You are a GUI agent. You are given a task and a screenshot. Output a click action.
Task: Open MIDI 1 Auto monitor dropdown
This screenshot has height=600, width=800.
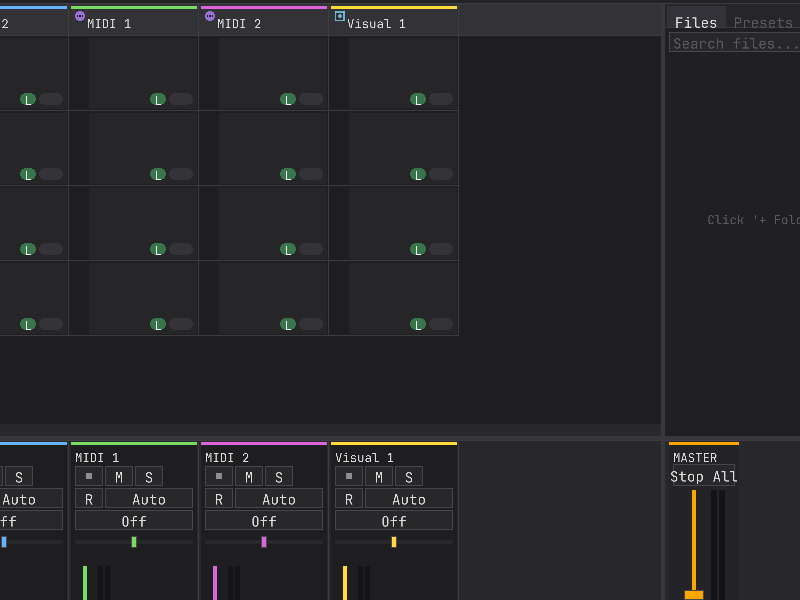149,498
